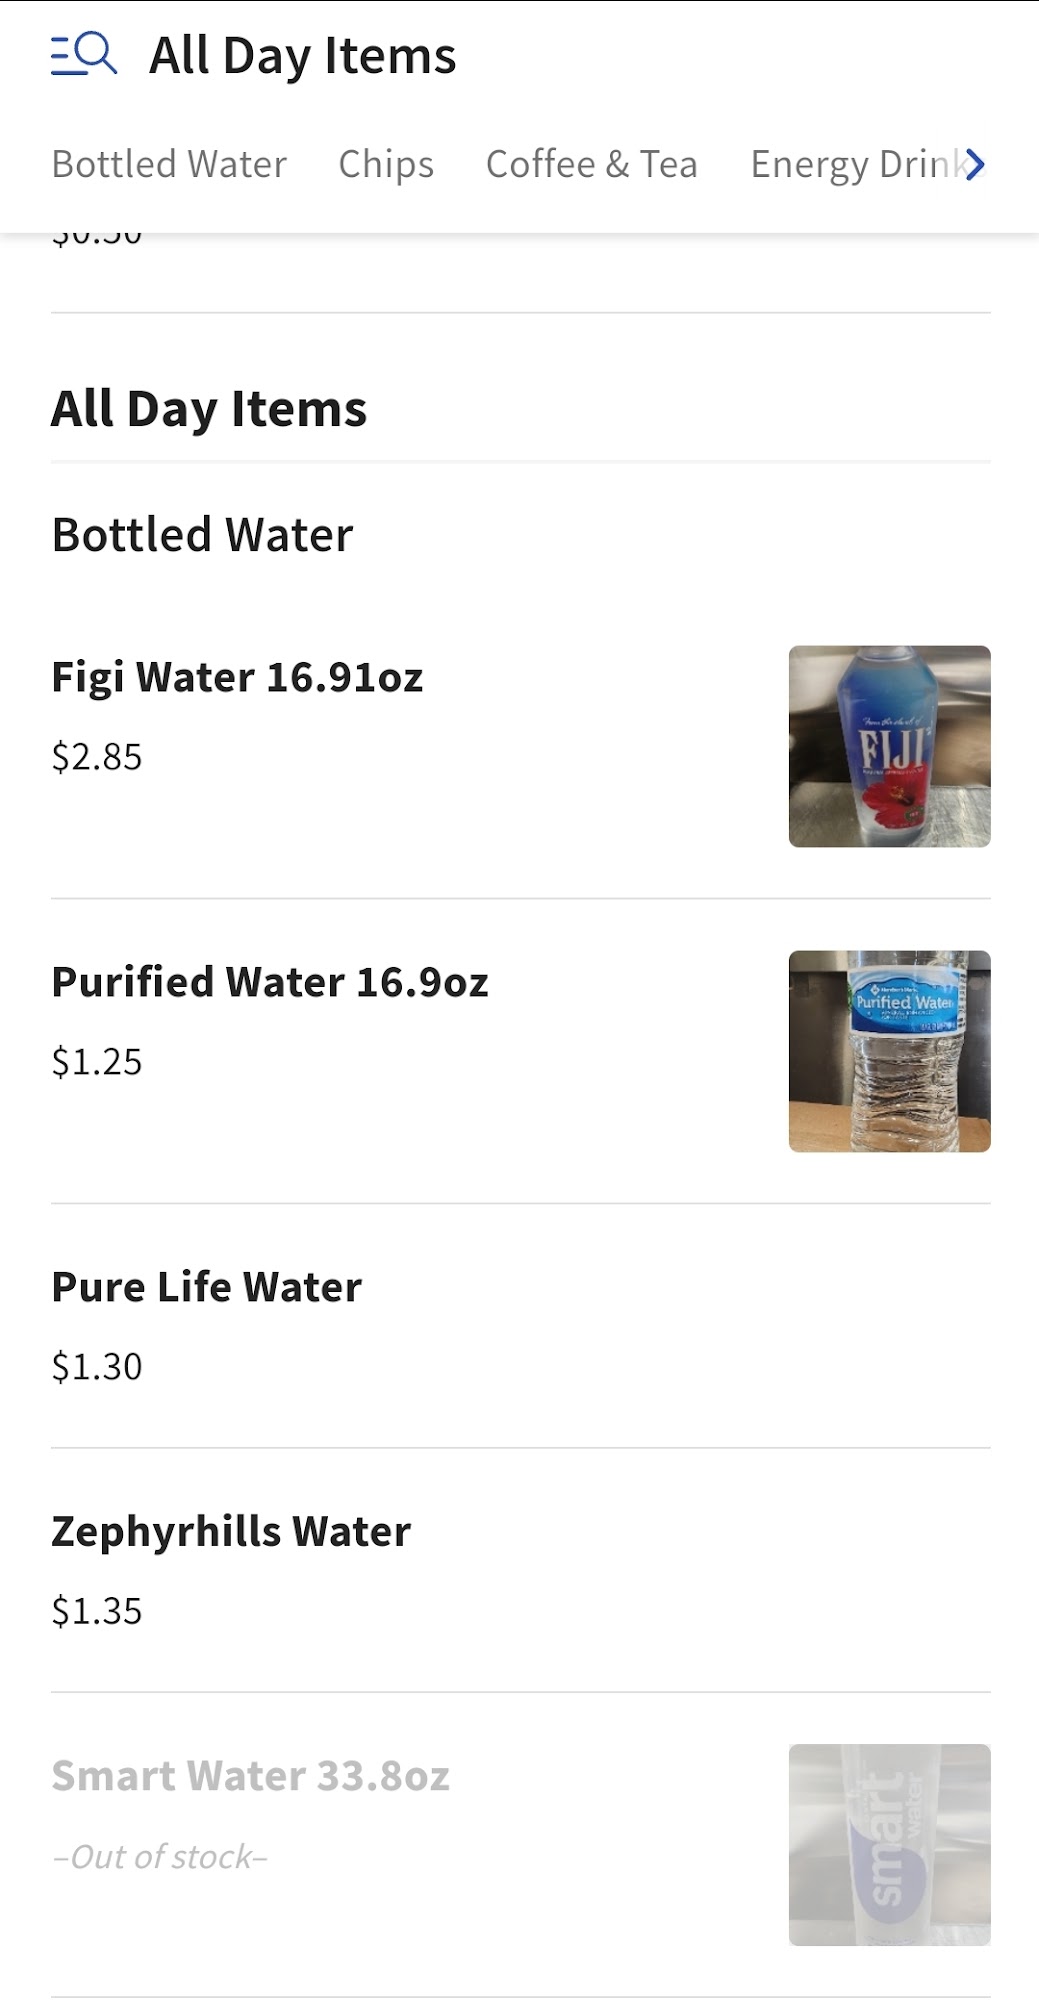Tap the greyed Smart Water thumbnail
Viewport: 1039px width, 2000px height.
tap(889, 1845)
